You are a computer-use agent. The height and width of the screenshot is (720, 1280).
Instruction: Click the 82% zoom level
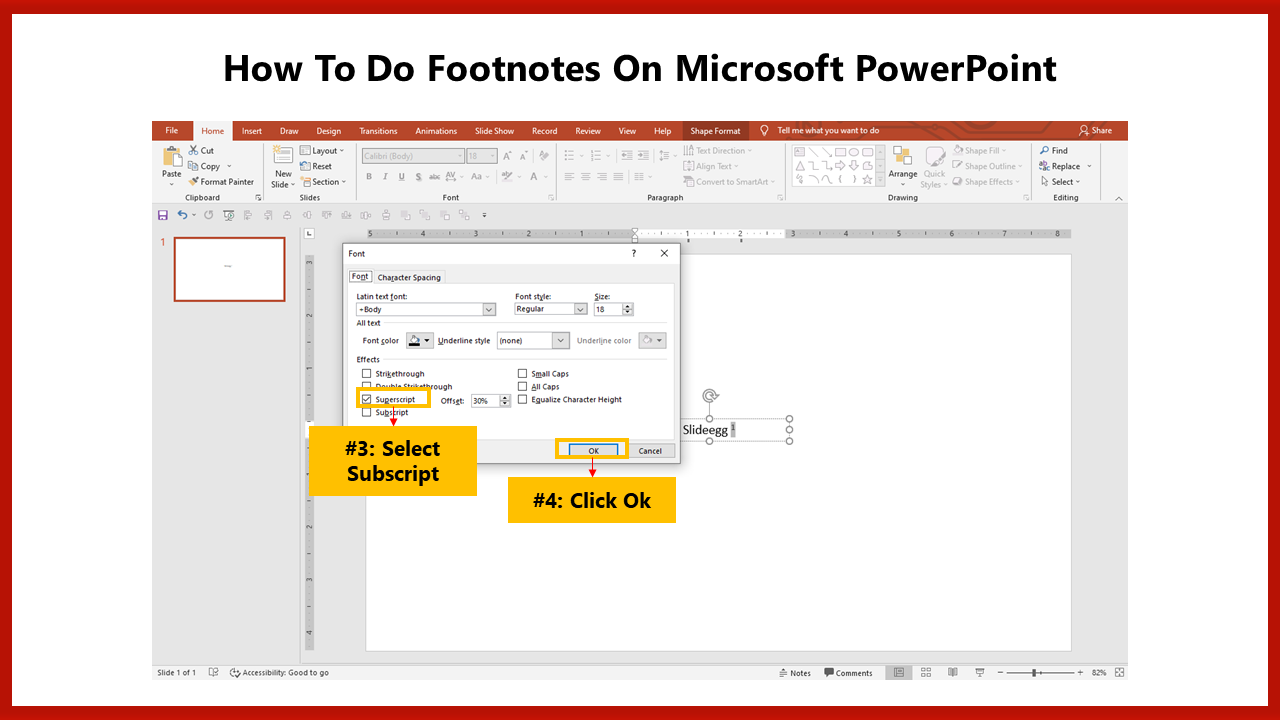click(1099, 673)
